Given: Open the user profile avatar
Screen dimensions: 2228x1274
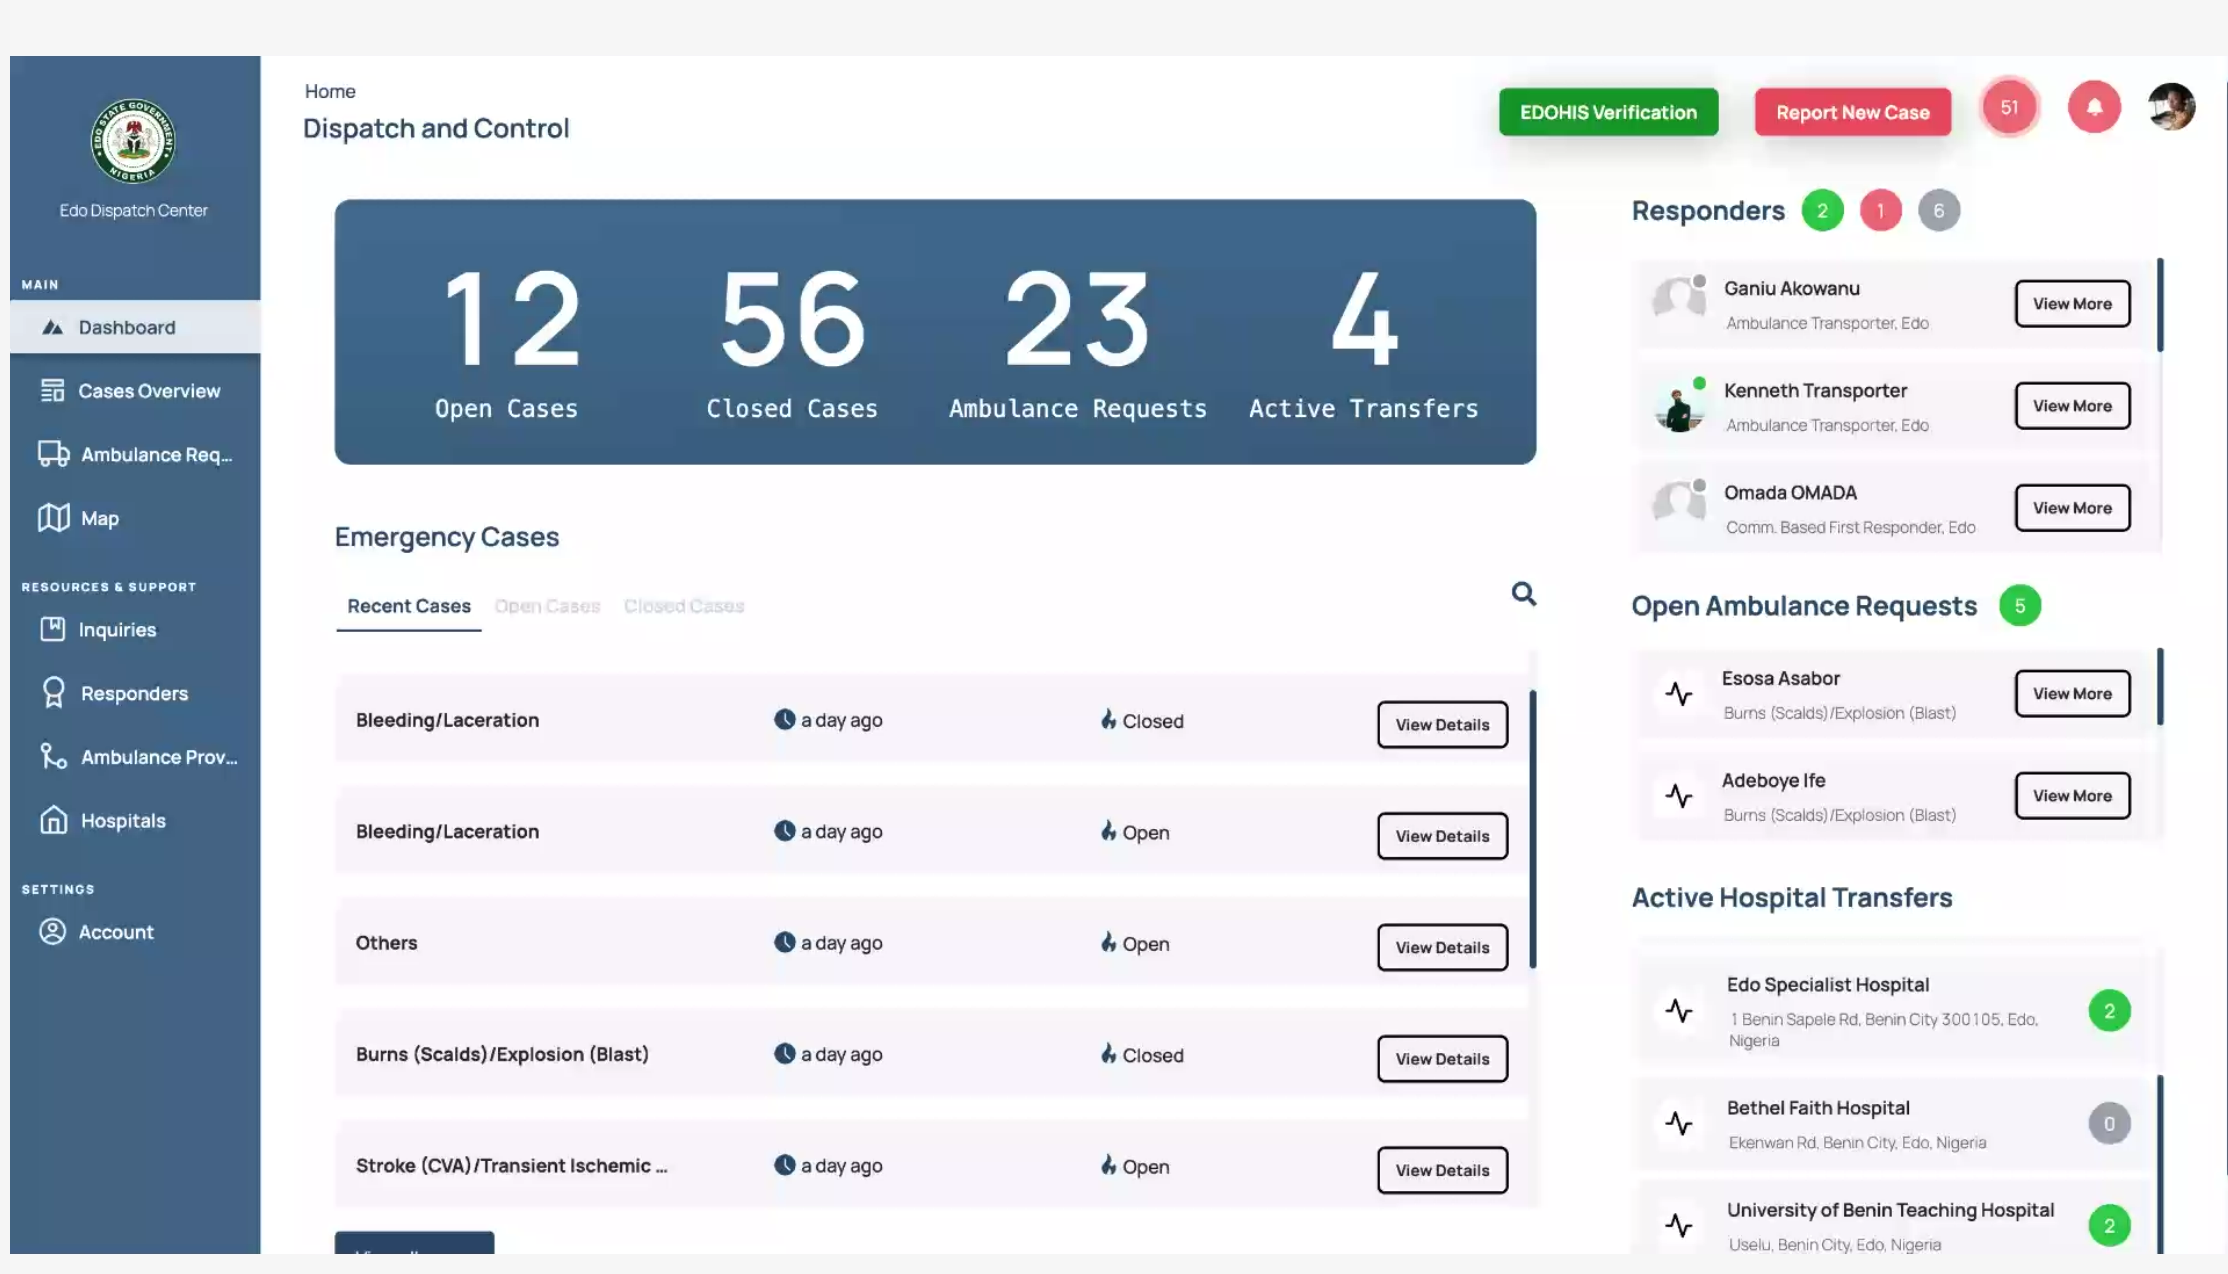Looking at the screenshot, I should tap(2171, 107).
